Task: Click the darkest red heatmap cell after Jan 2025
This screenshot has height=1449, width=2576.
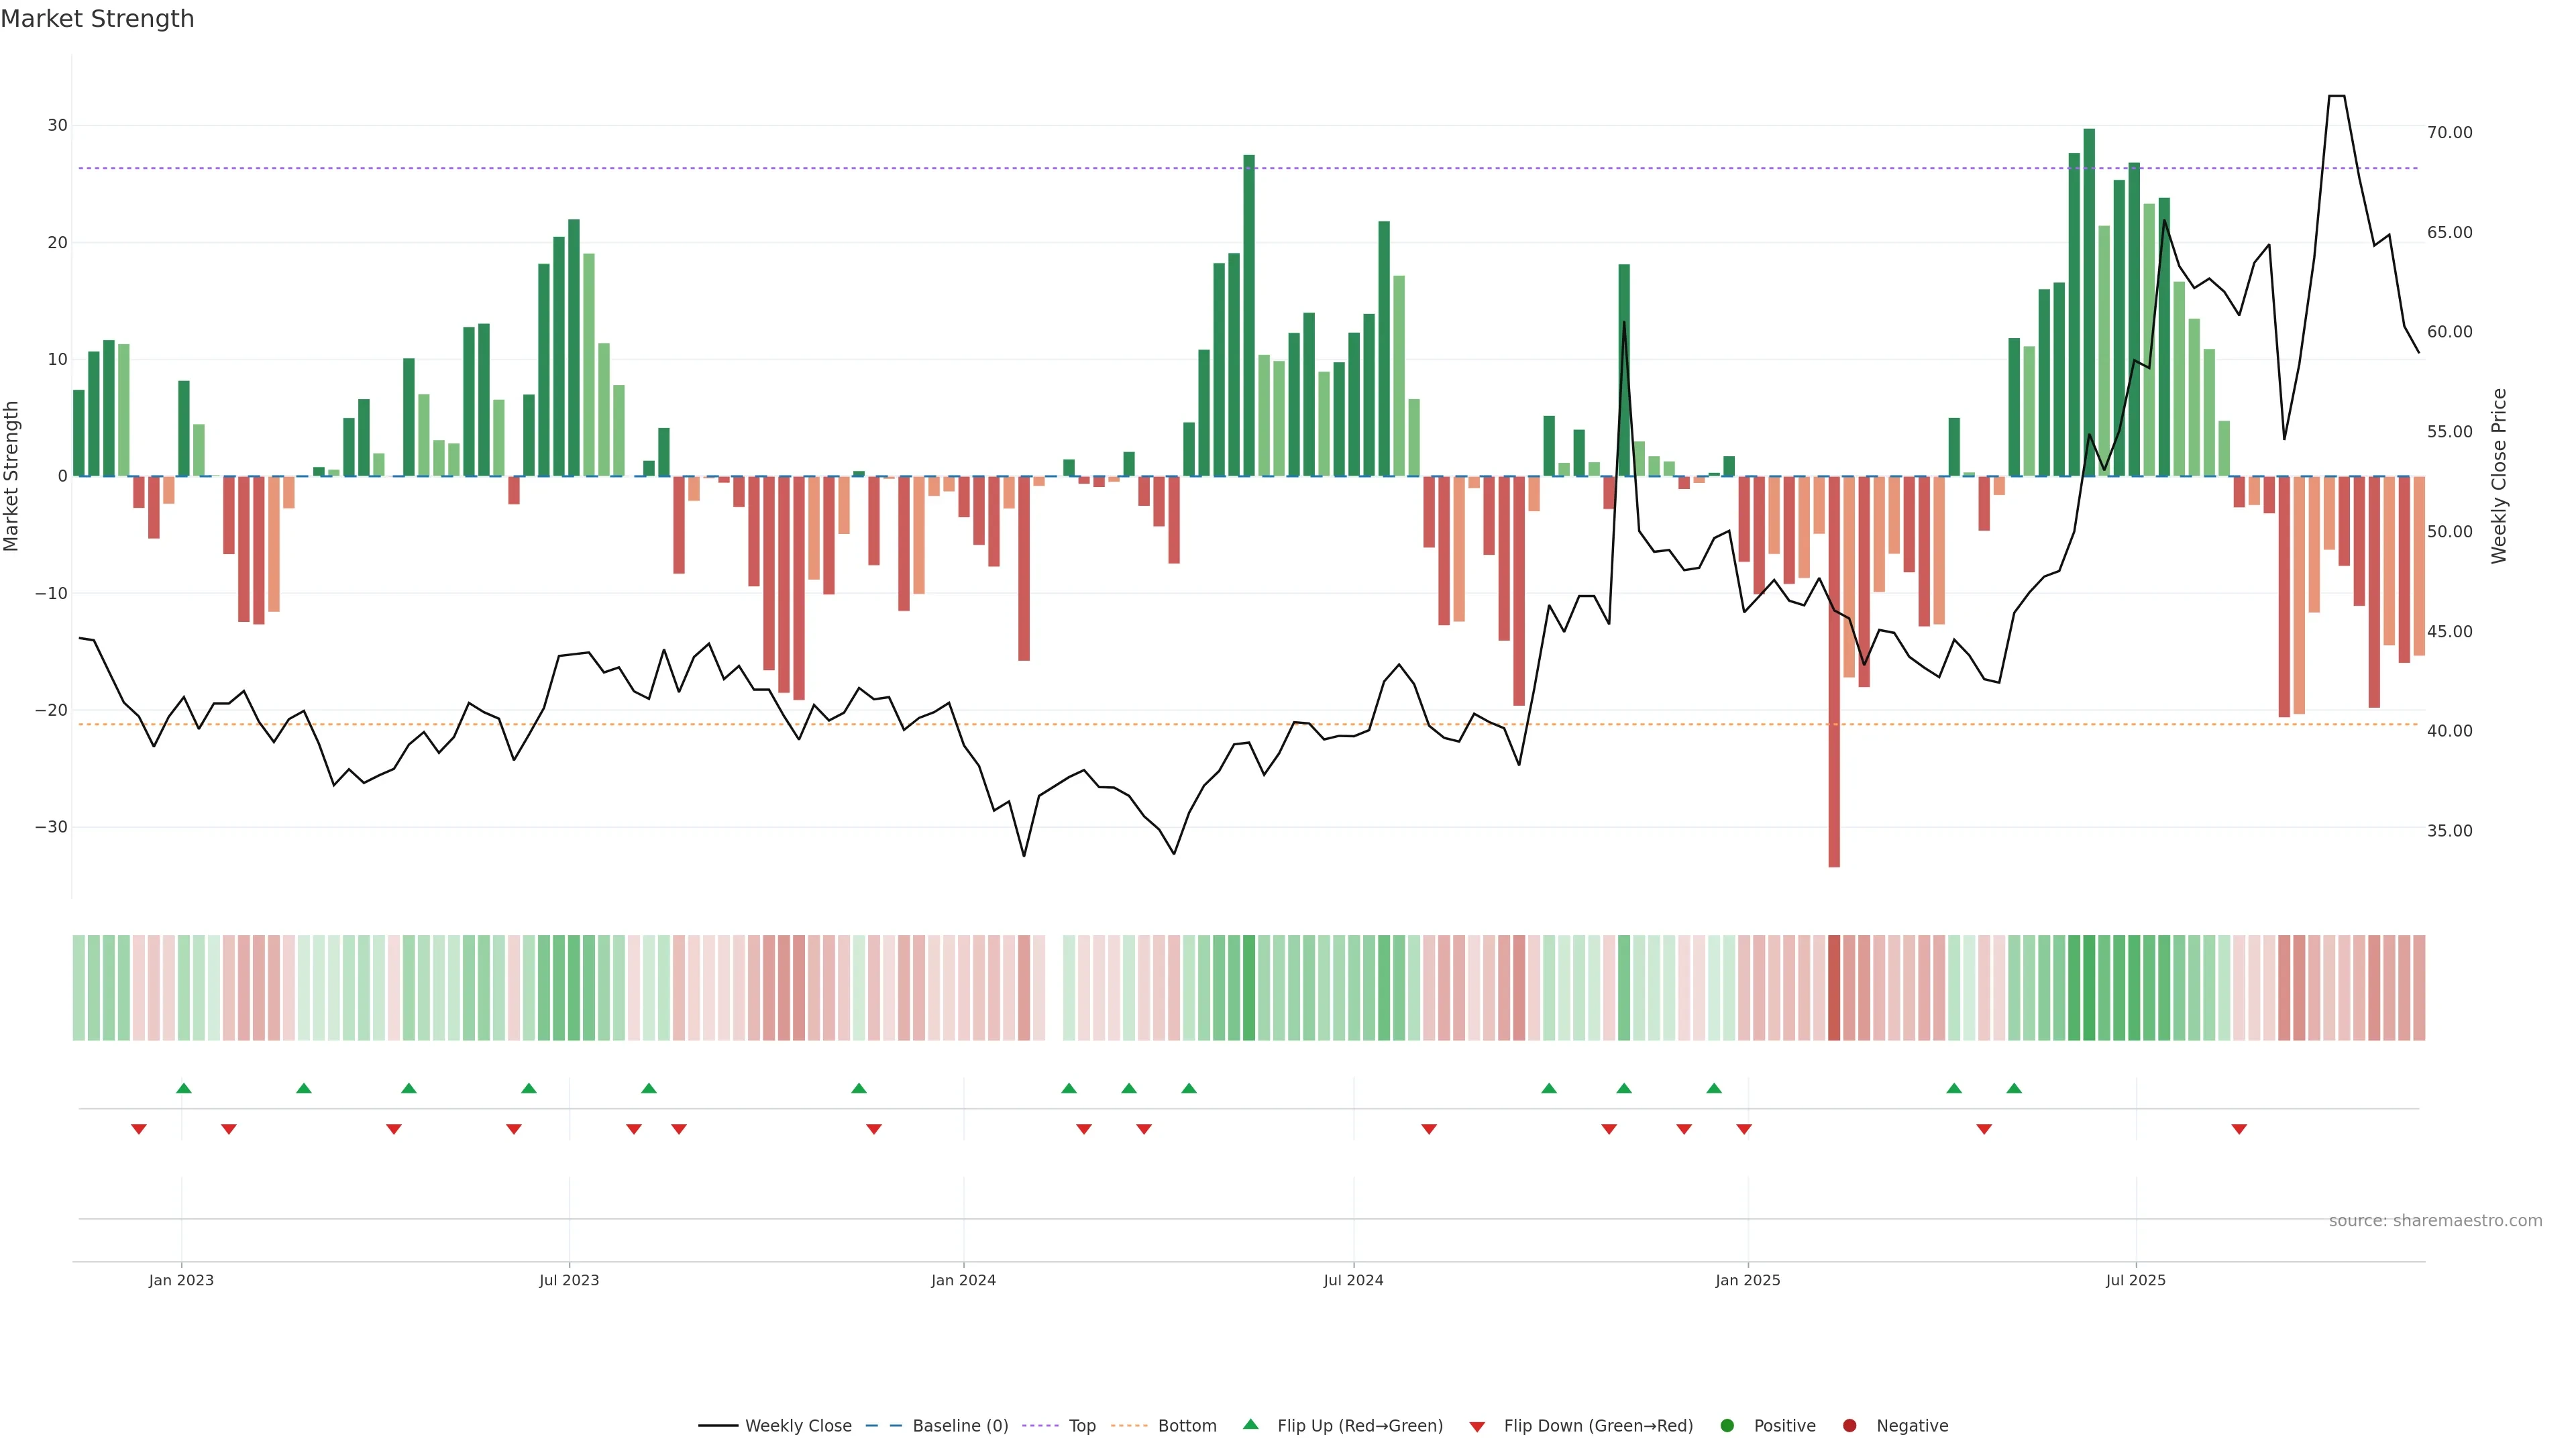Action: [1834, 987]
